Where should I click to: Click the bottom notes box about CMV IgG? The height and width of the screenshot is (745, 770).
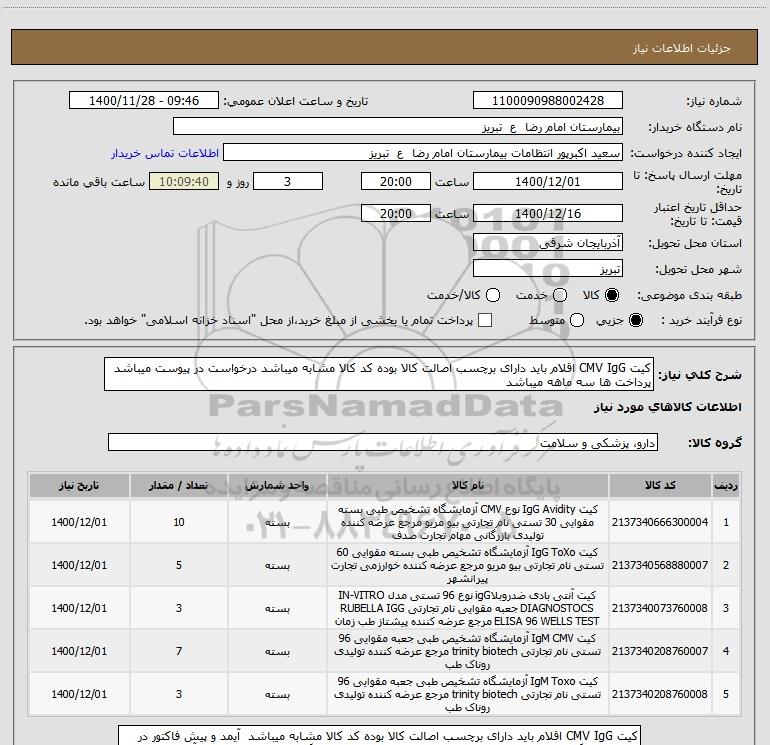[380, 736]
